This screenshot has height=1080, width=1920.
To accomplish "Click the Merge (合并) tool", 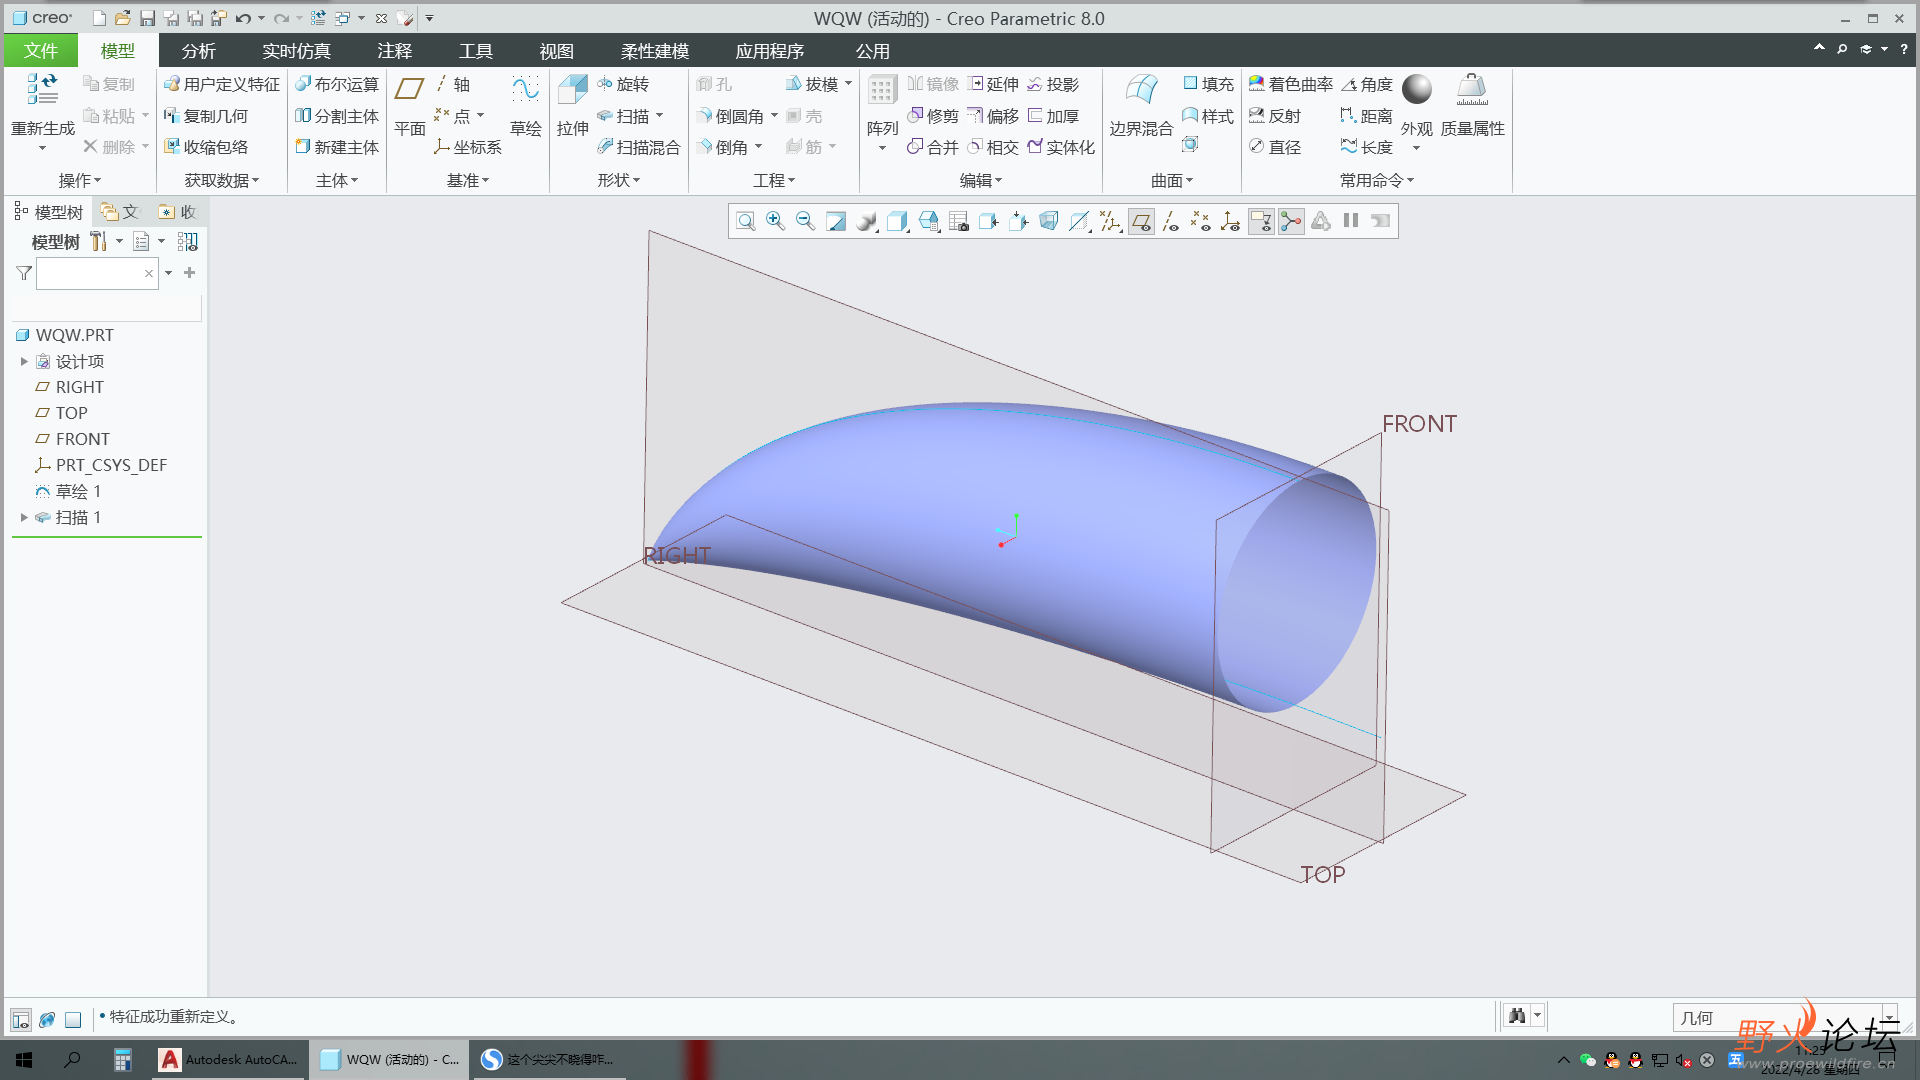I will tap(933, 147).
